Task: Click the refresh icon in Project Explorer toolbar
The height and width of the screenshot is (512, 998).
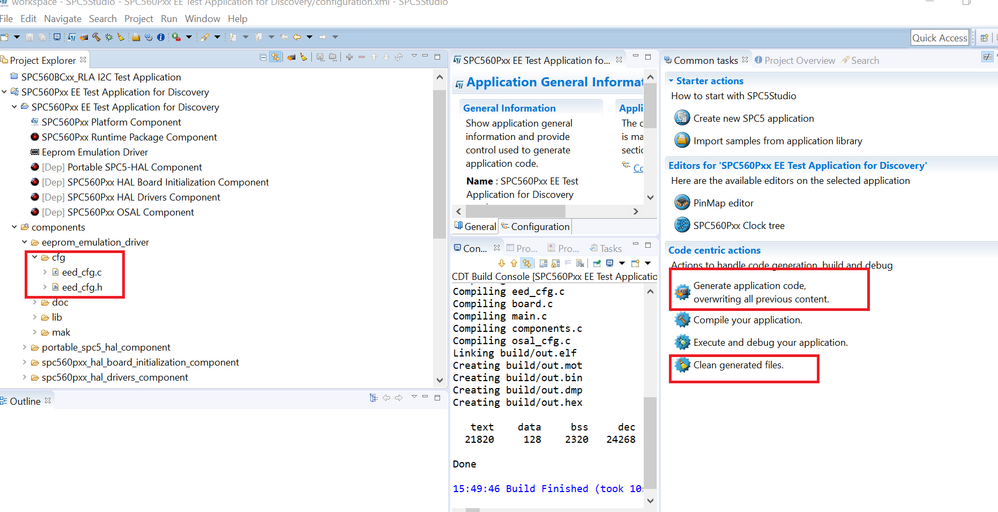Action: (x=399, y=57)
